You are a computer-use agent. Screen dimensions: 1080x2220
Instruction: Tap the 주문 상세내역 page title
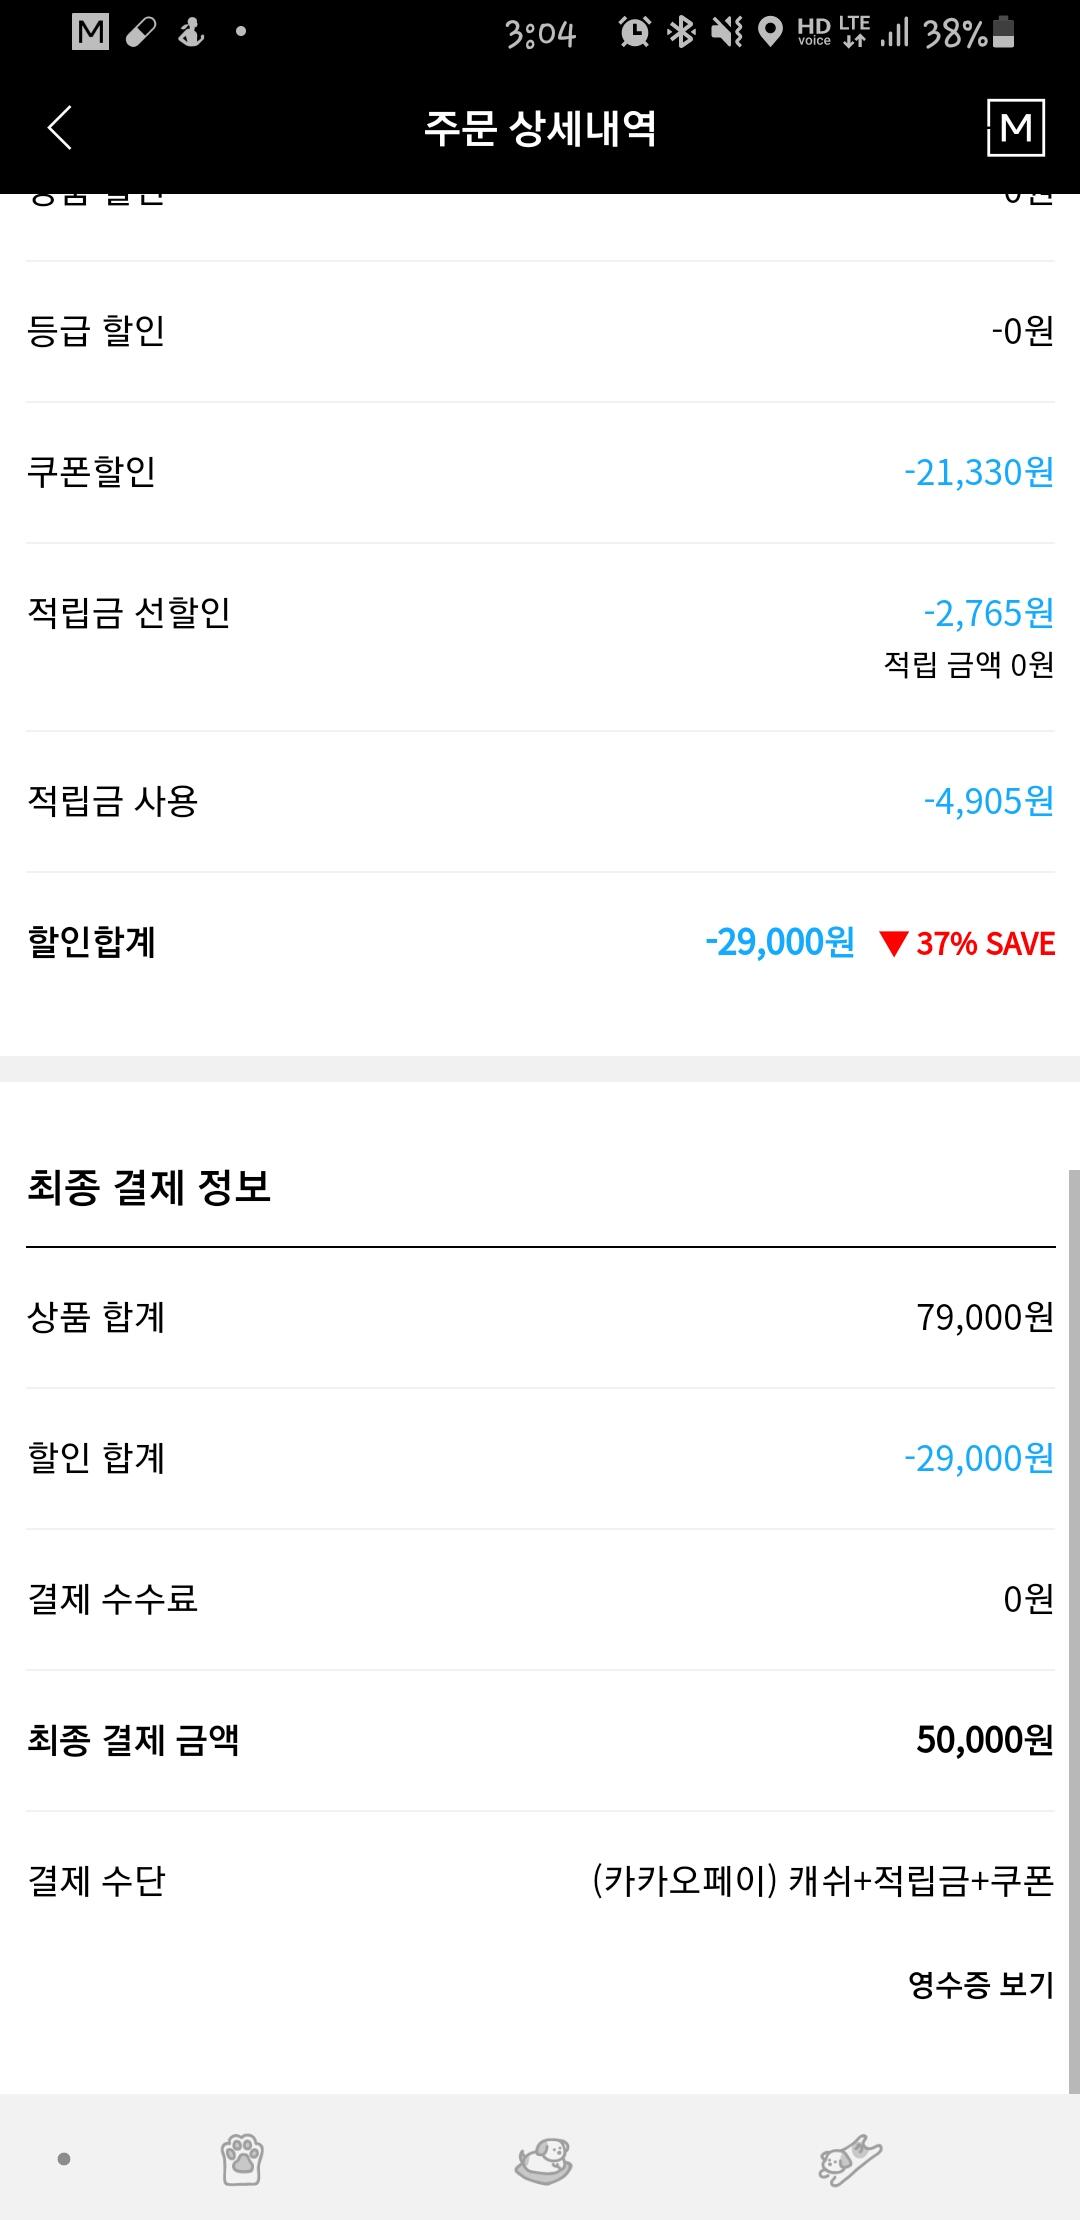point(540,128)
